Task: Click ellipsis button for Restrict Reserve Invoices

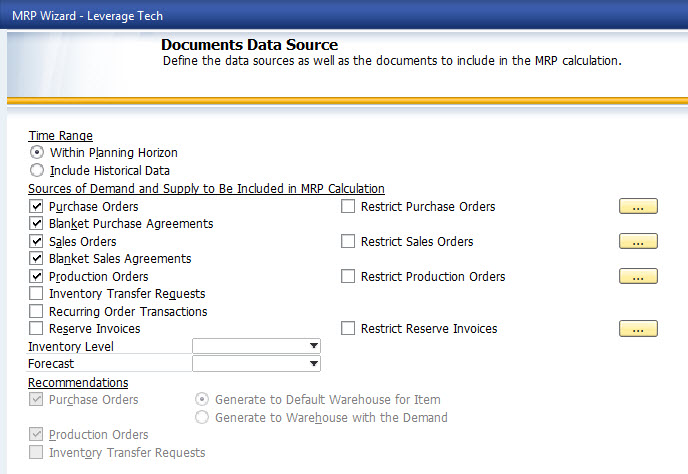Action: (638, 329)
